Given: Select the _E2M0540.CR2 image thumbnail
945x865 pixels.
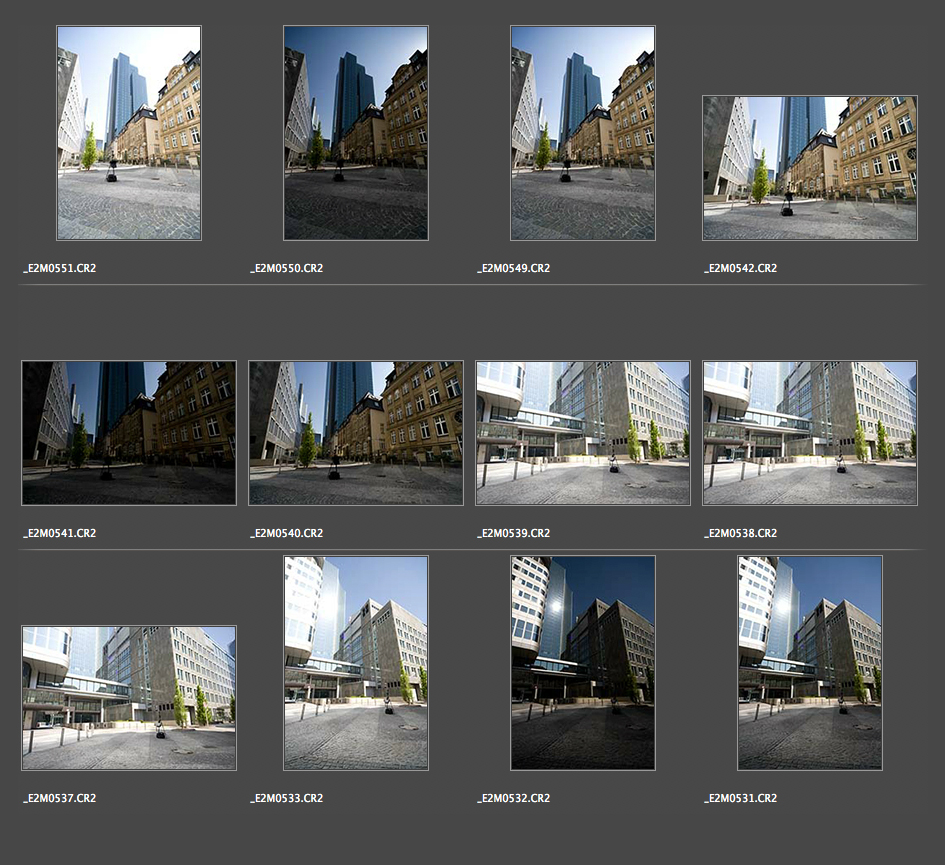Looking at the screenshot, I should tap(356, 433).
